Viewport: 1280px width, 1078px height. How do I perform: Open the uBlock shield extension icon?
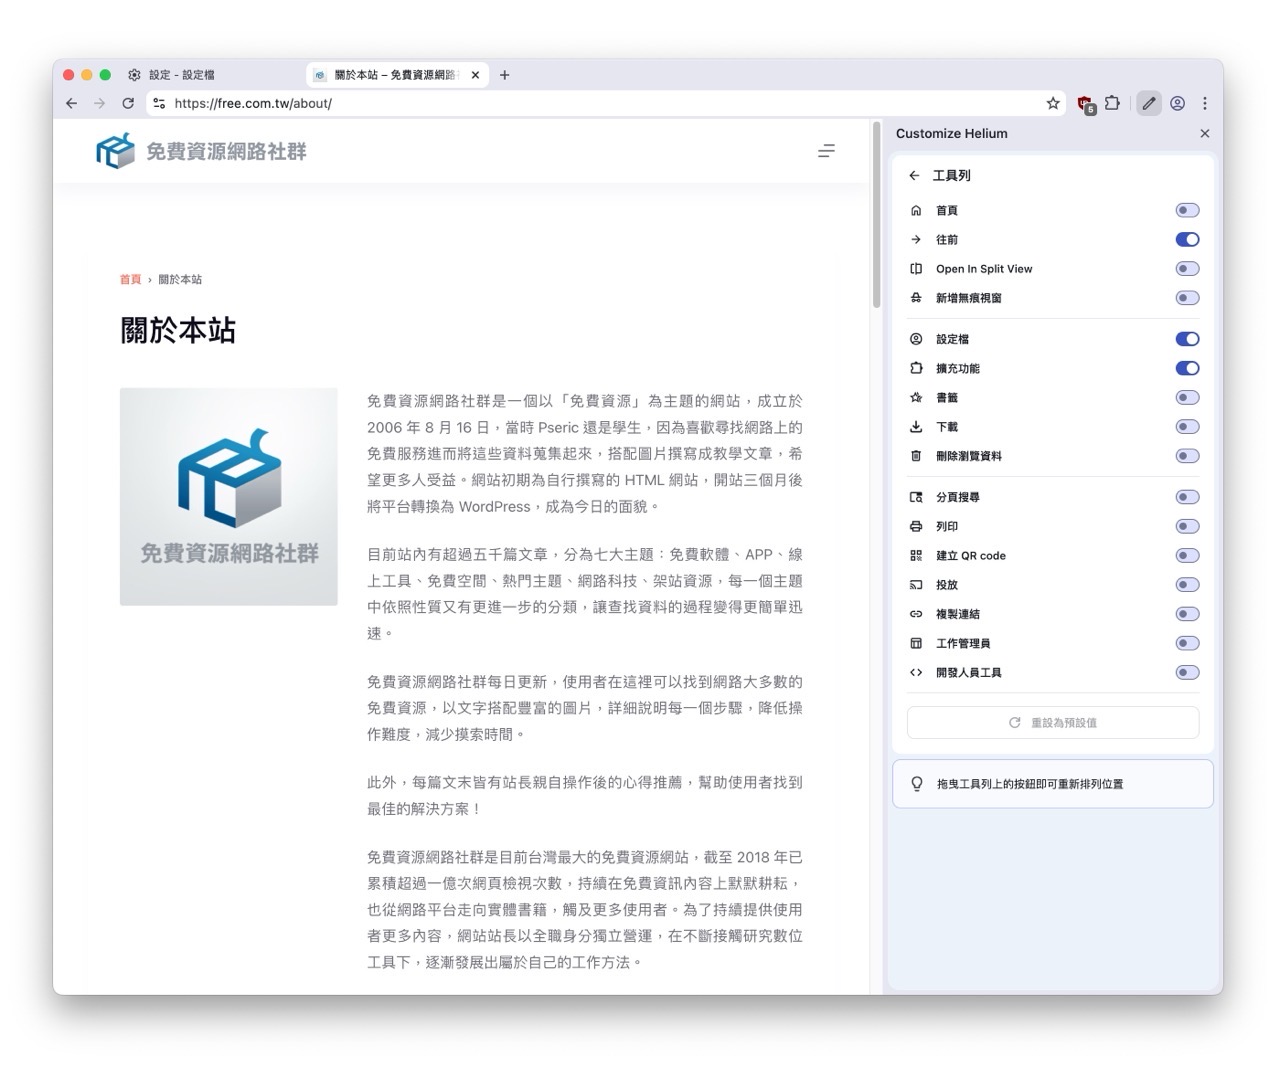[1085, 103]
